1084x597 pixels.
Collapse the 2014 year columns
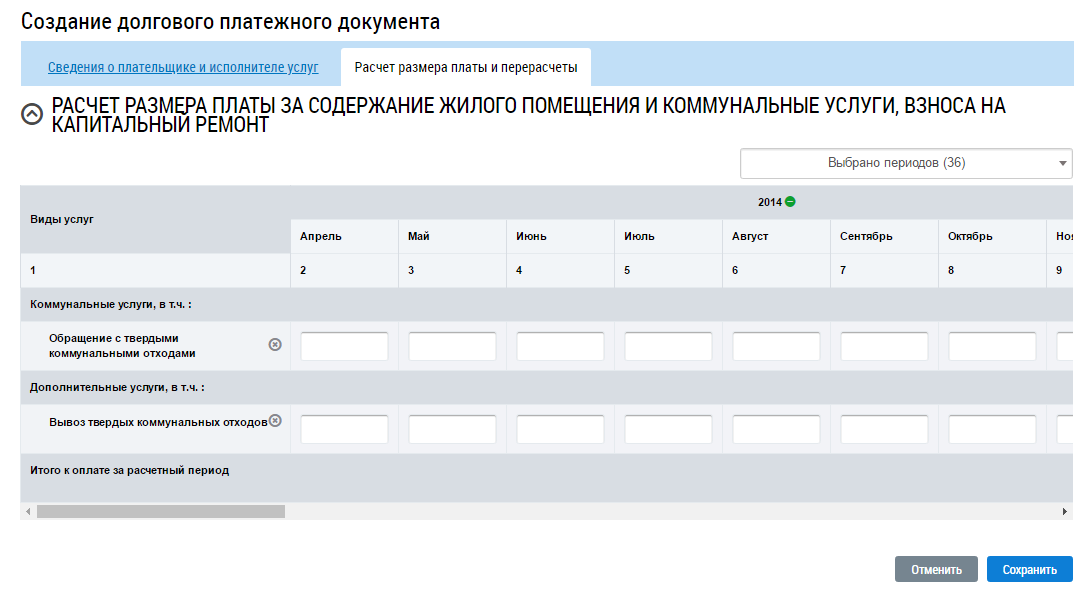(790, 202)
